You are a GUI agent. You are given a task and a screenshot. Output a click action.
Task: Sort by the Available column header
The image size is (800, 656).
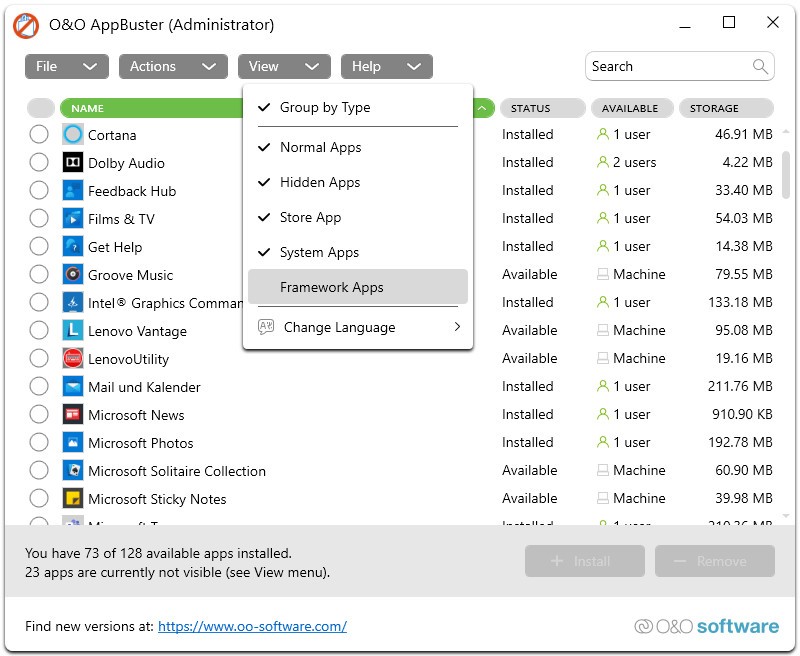pyautogui.click(x=632, y=108)
